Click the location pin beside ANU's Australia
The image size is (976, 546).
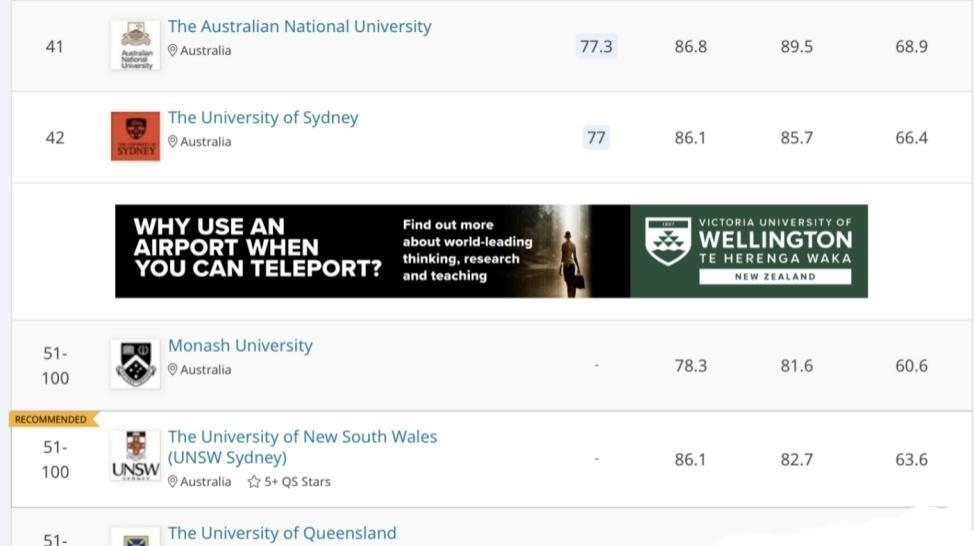pyautogui.click(x=172, y=50)
